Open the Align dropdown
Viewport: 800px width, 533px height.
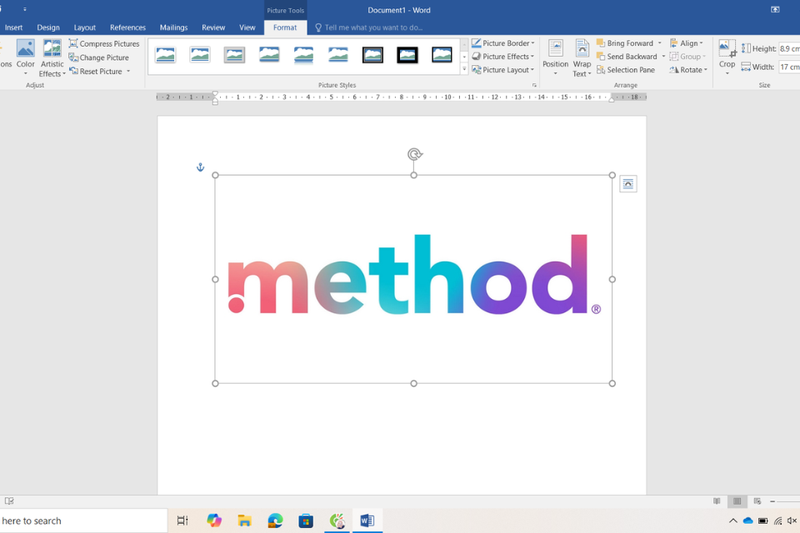(x=687, y=43)
